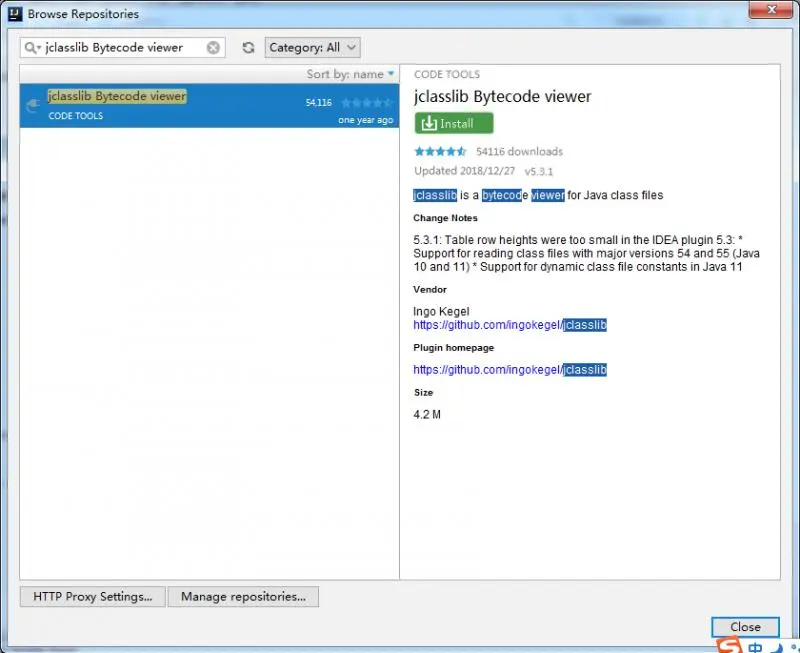Viewport: 800px width, 653px height.
Task: Click the Sogou input method tray icon
Action: point(730,646)
